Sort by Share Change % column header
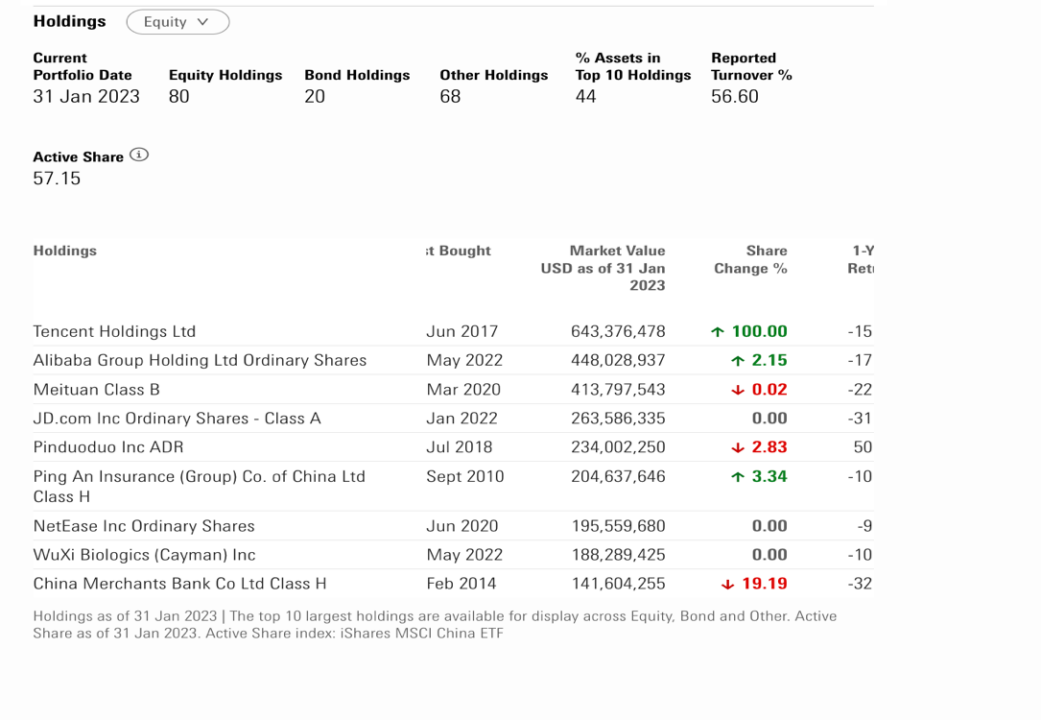 [750, 260]
